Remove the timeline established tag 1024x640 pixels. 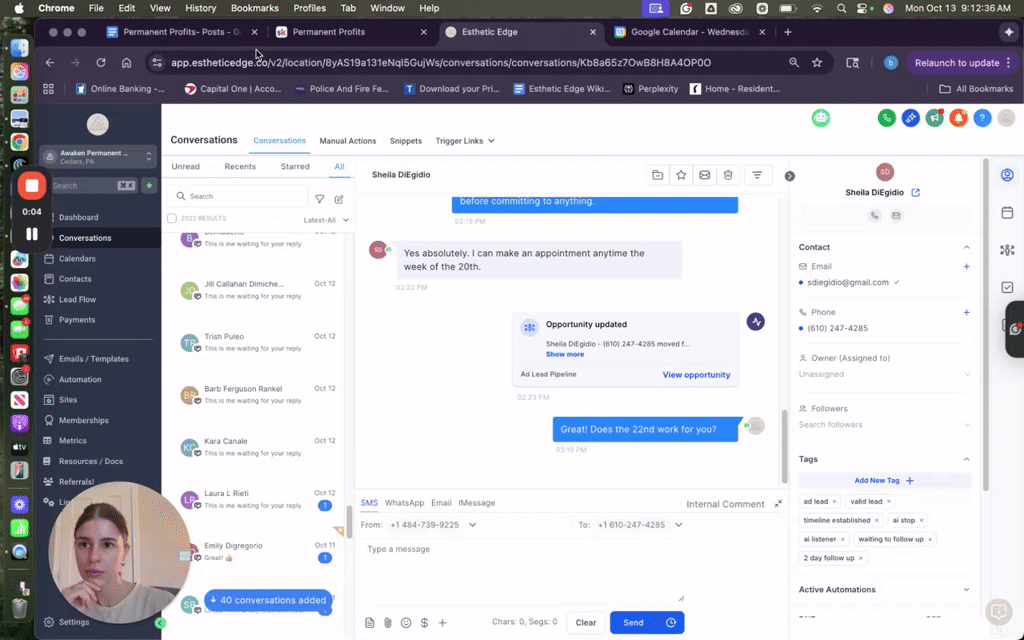[876, 520]
